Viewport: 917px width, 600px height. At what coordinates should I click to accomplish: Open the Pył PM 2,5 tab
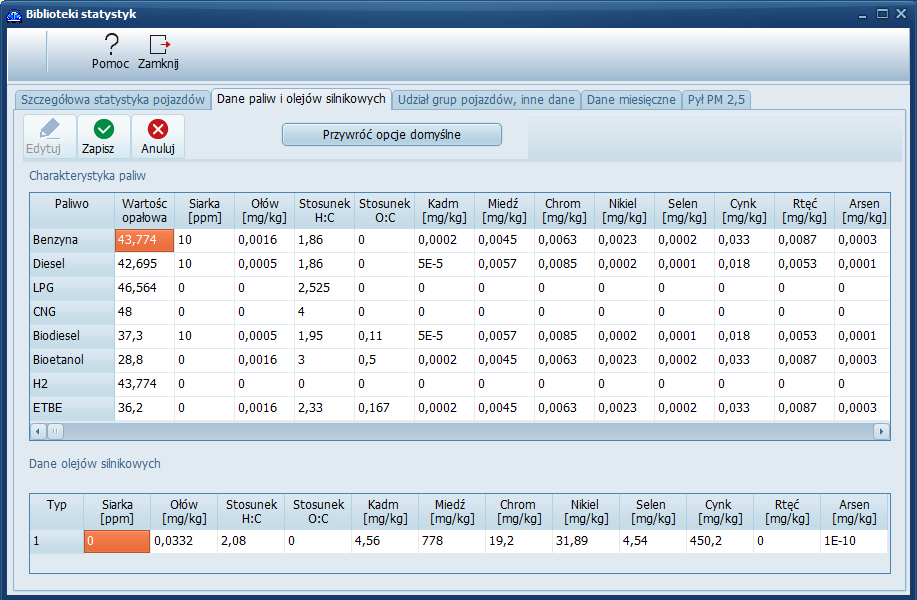tap(716, 99)
